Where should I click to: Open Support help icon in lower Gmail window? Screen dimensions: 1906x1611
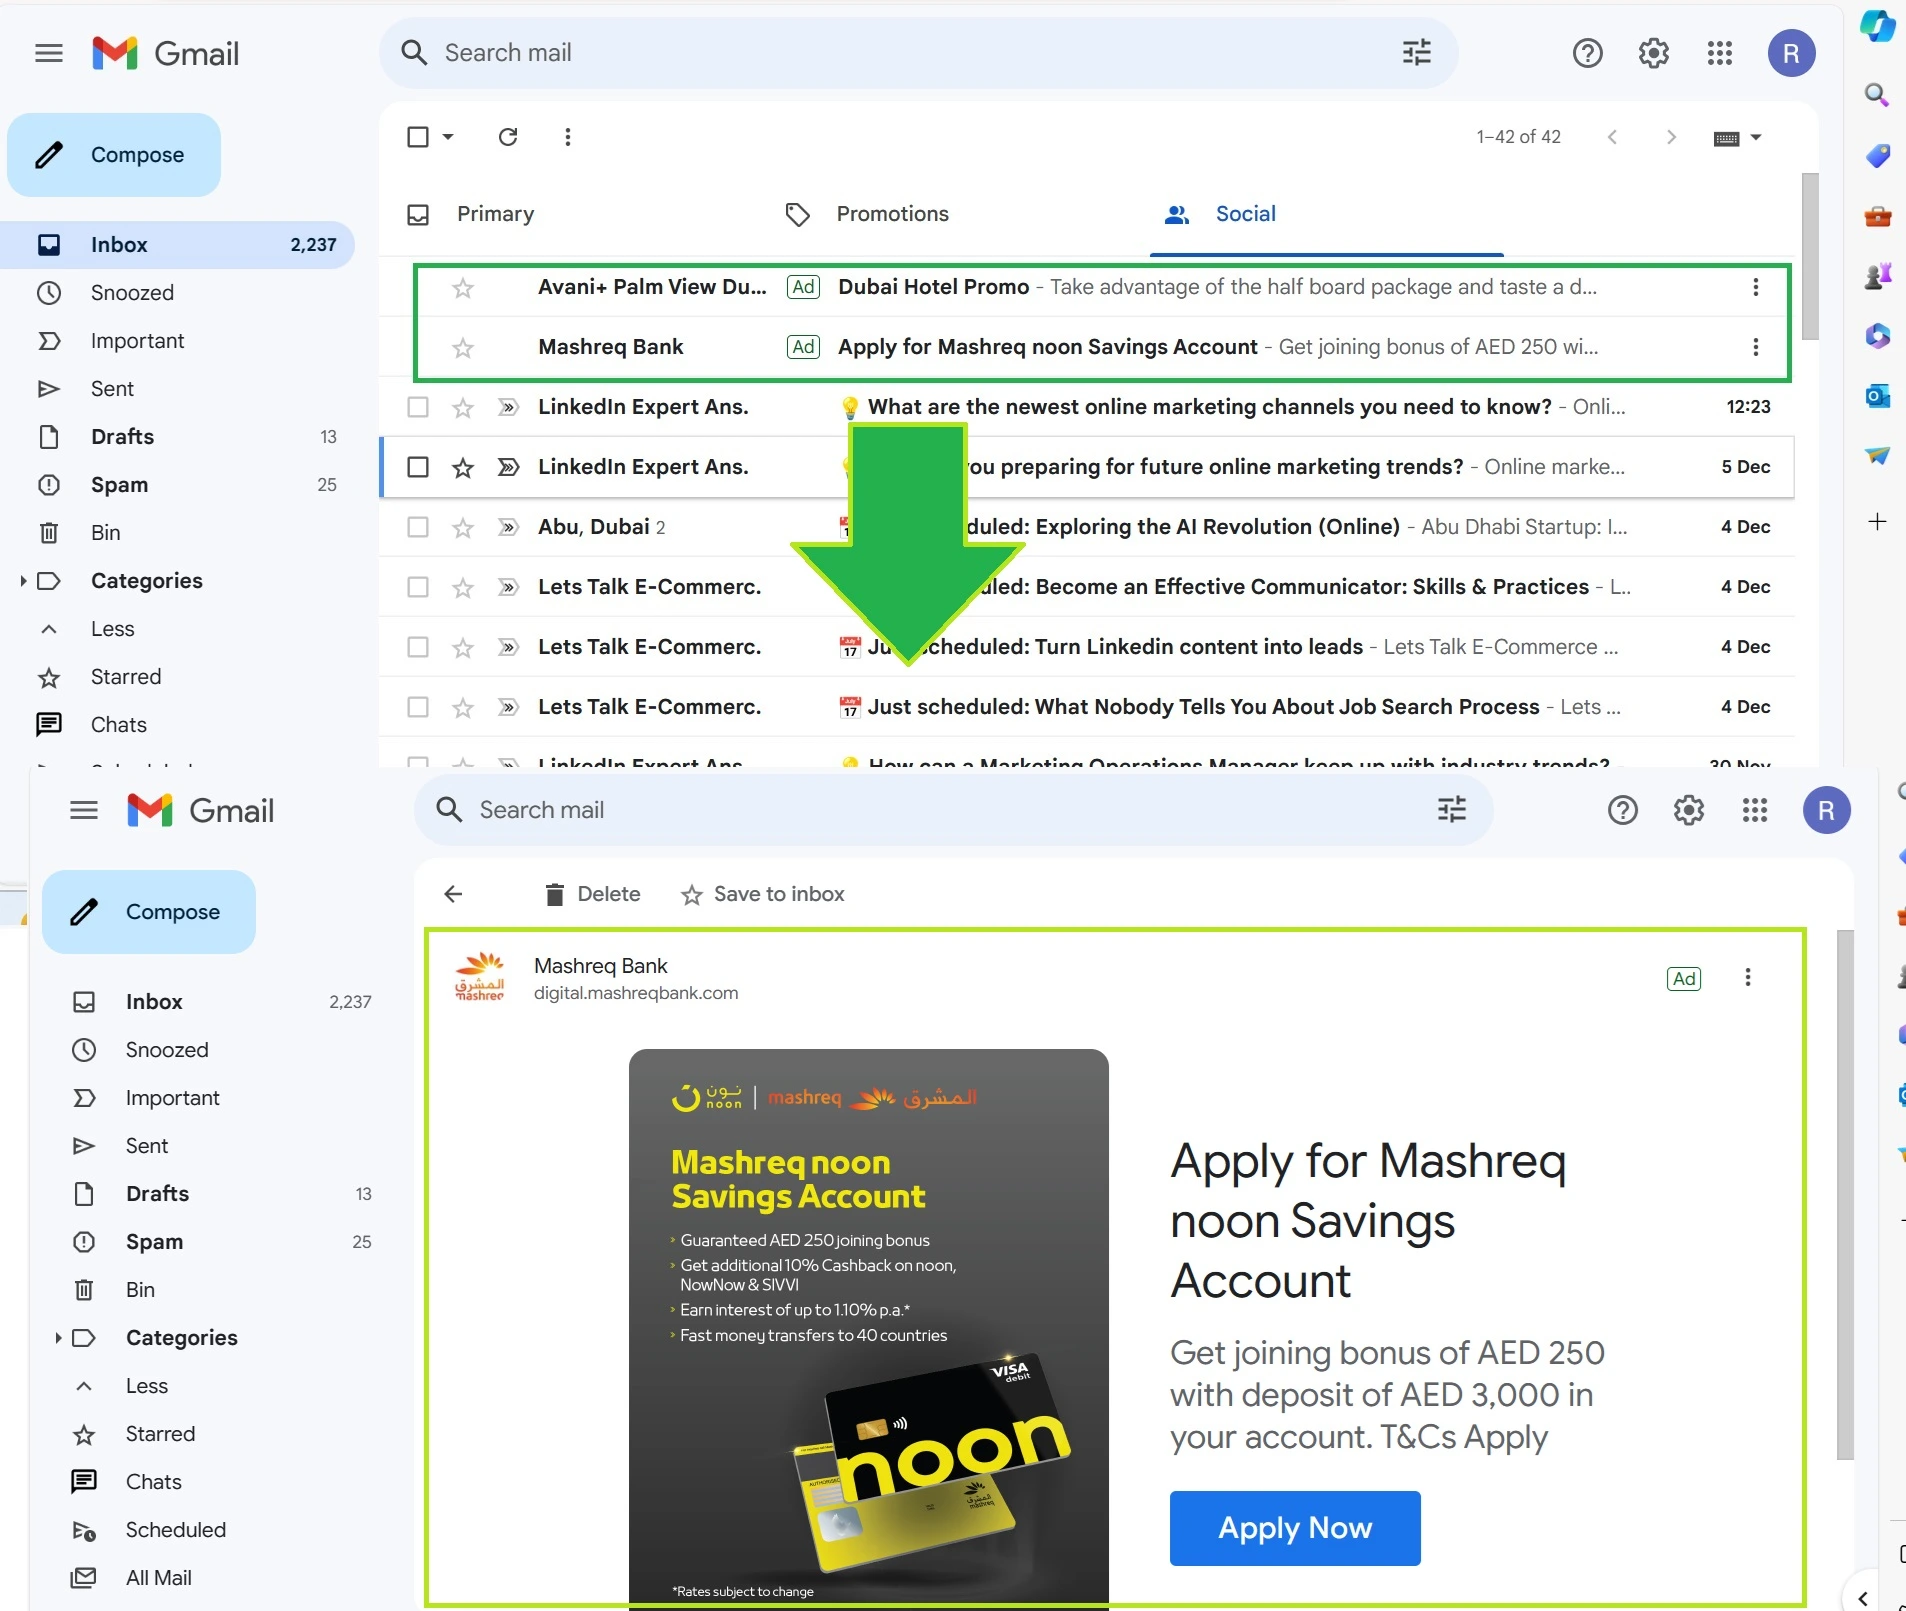1622,810
